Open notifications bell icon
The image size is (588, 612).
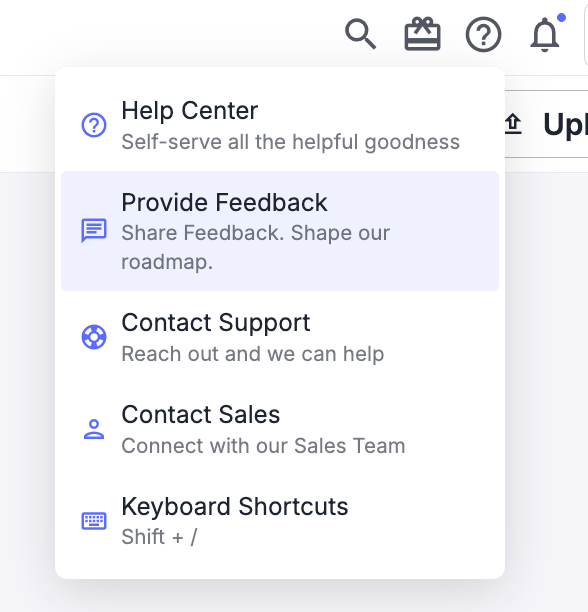point(545,34)
